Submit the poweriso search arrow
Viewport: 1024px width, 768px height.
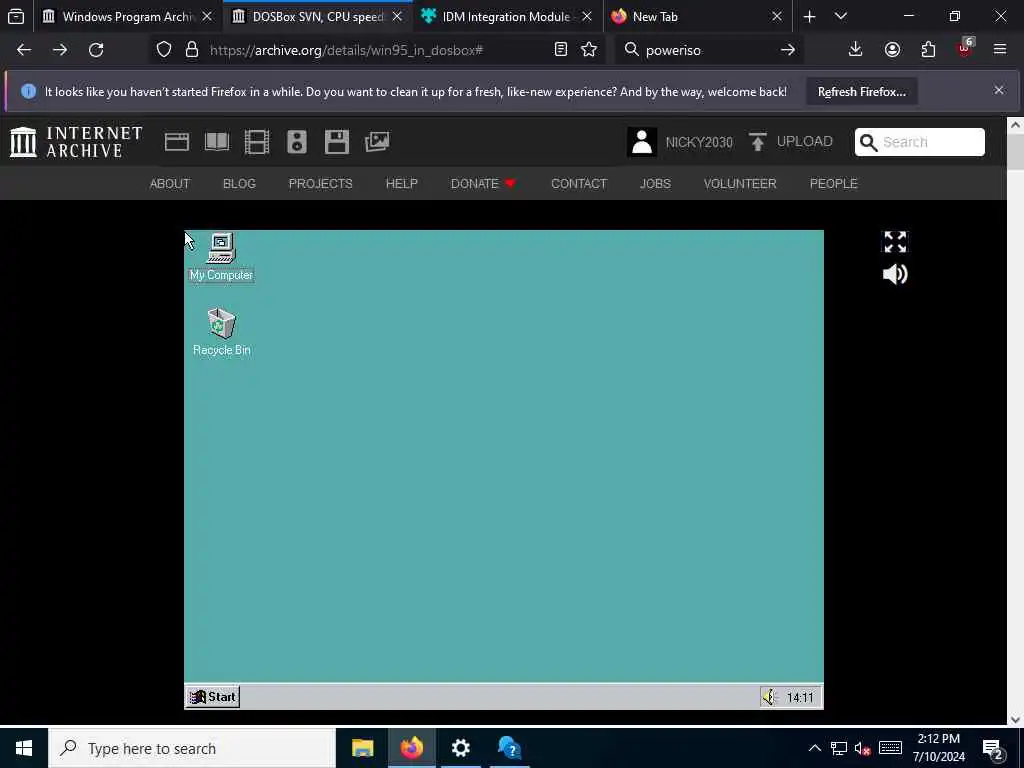[788, 50]
